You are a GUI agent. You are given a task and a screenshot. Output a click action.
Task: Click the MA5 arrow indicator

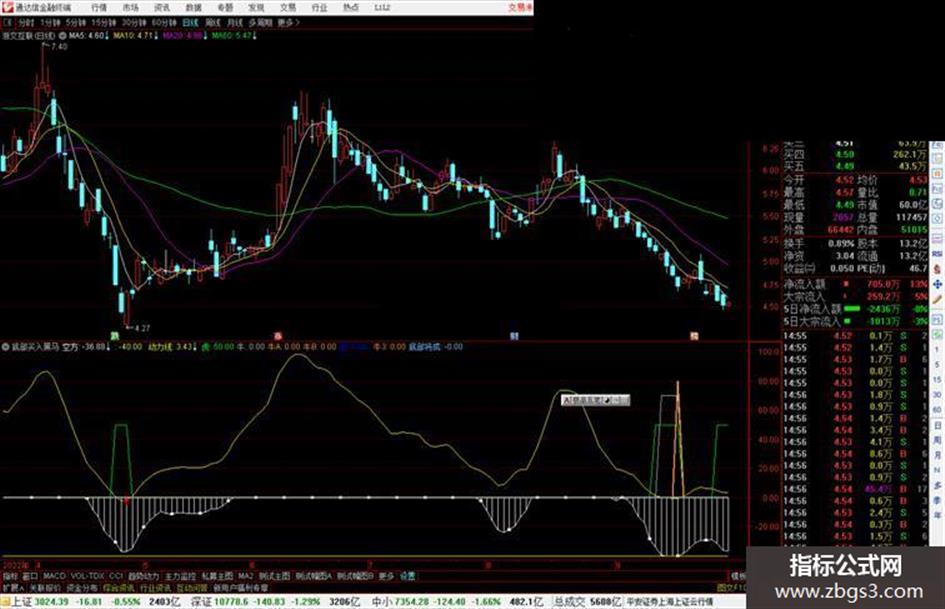(107, 36)
